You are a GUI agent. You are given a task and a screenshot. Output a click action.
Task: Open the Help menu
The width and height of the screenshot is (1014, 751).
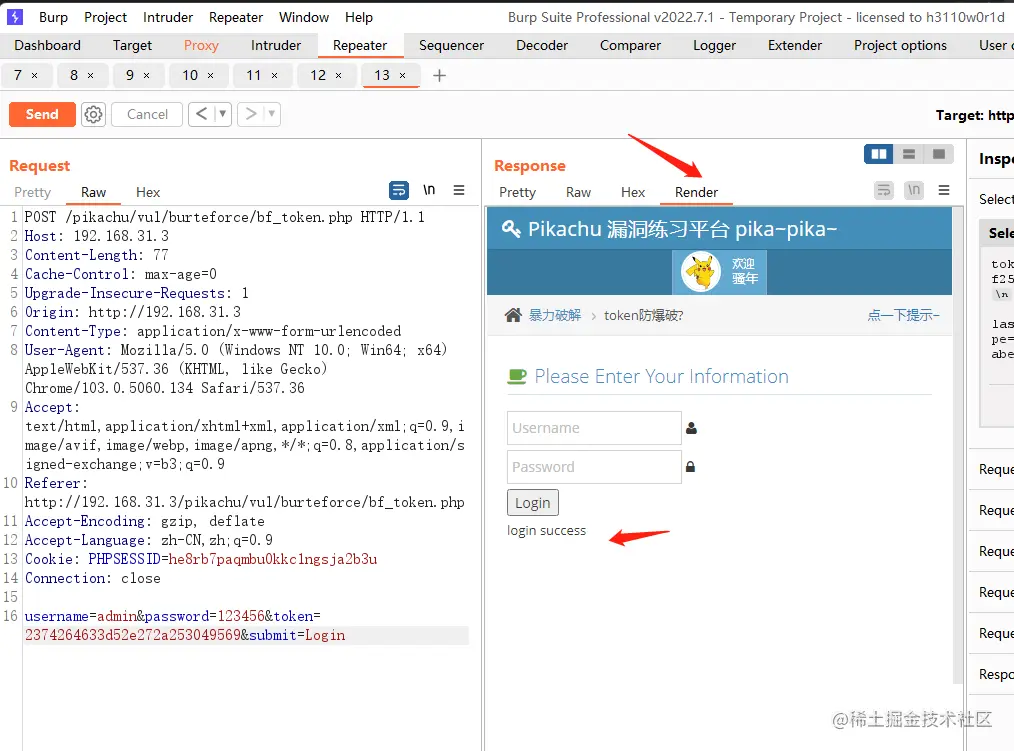point(359,17)
